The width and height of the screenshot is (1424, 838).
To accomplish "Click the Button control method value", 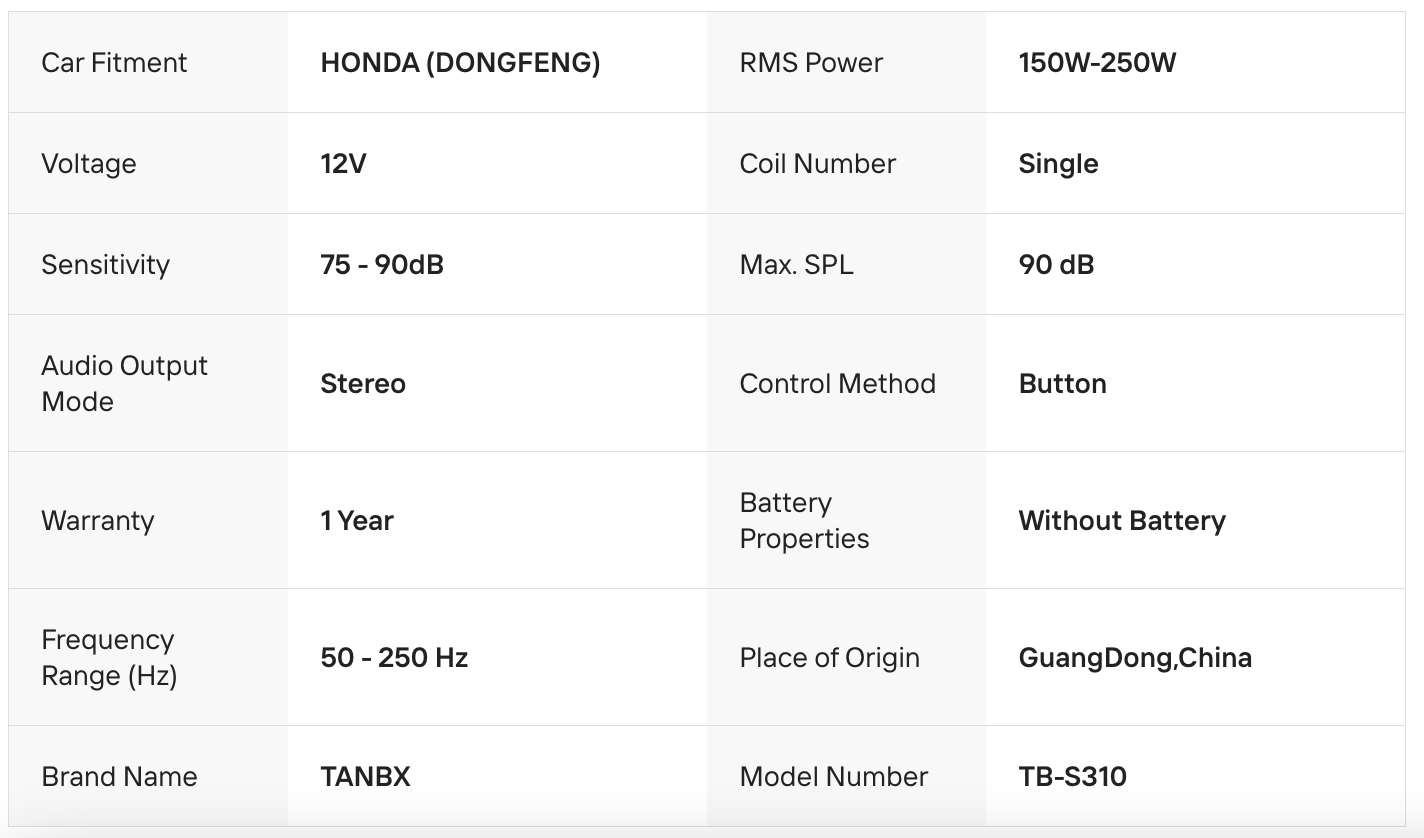I will (1062, 384).
